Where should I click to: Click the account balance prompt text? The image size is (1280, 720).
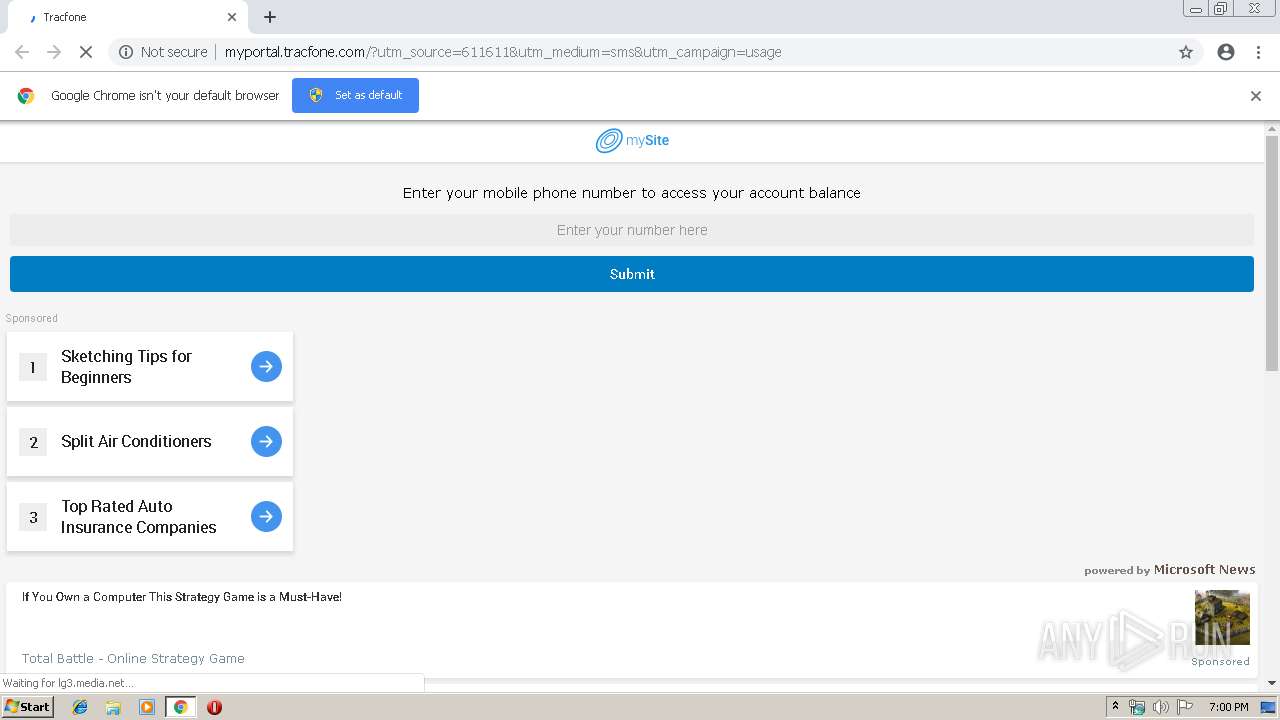click(632, 193)
